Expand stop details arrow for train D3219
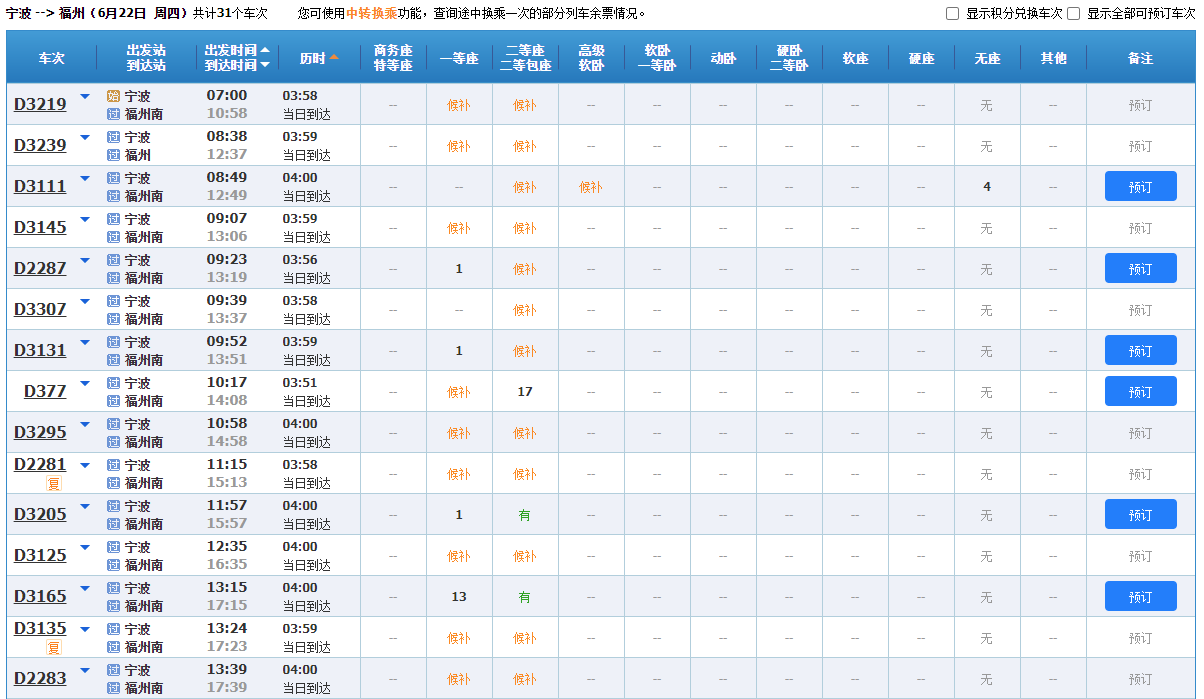Screen dimensions: 1204x699 85,97
